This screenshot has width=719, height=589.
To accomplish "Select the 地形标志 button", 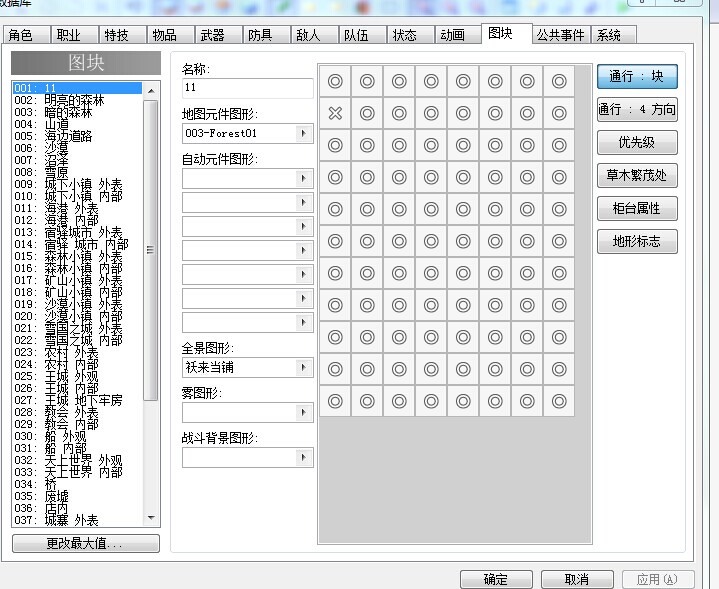I will (x=637, y=241).
